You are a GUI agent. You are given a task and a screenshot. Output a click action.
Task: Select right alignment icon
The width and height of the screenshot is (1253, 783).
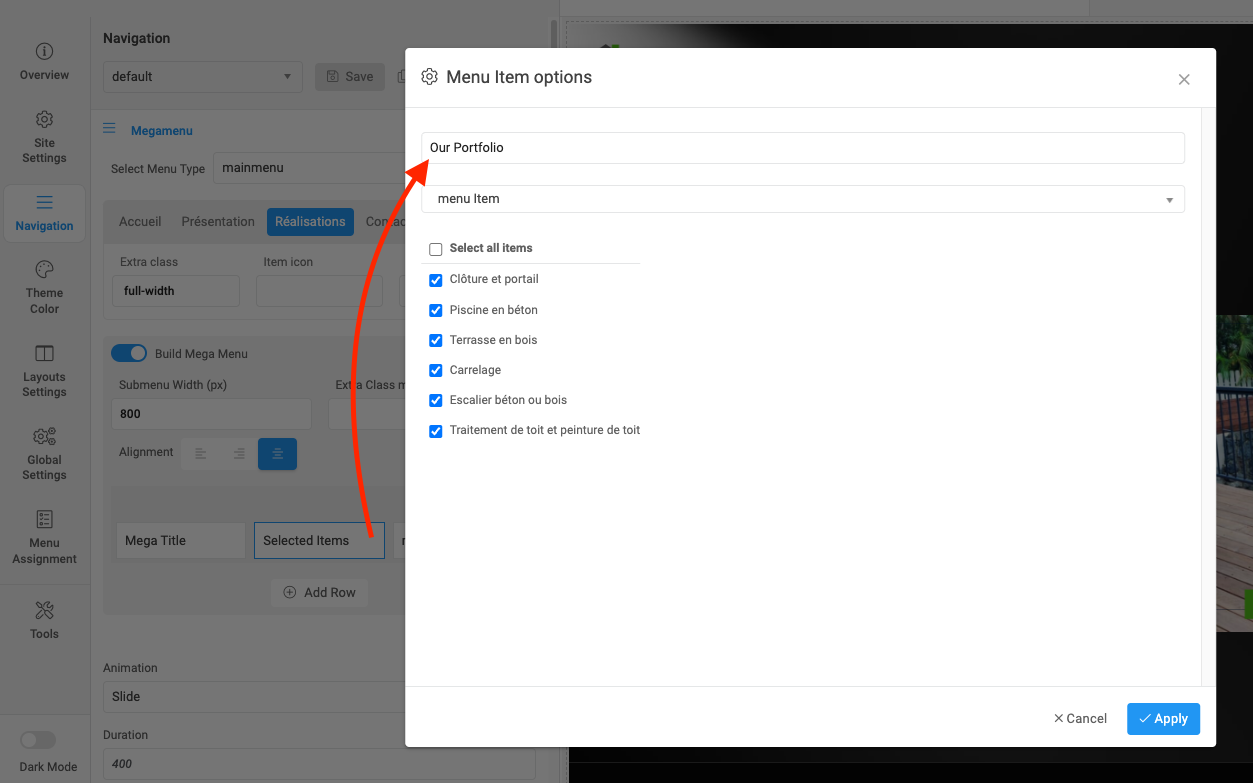[239, 454]
